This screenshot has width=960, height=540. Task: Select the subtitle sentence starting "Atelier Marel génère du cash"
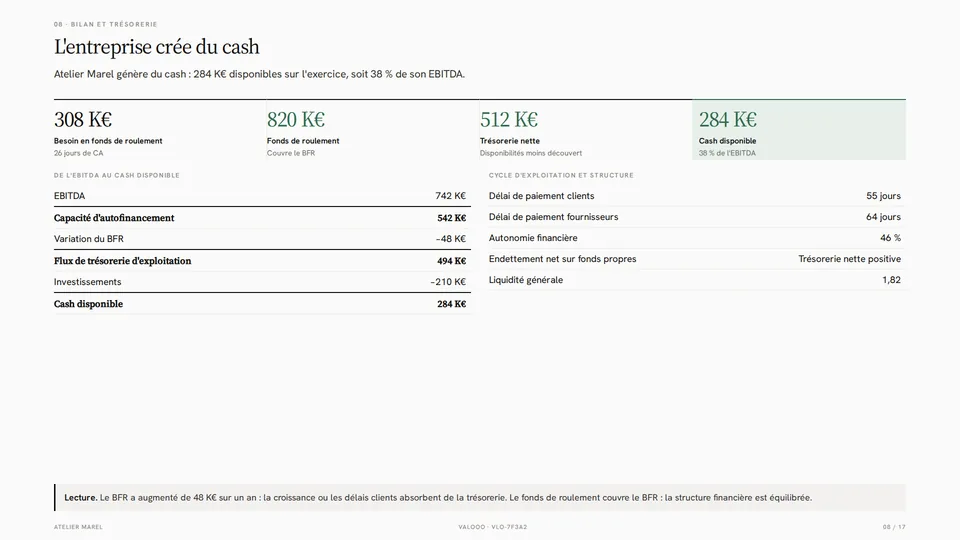point(259,74)
